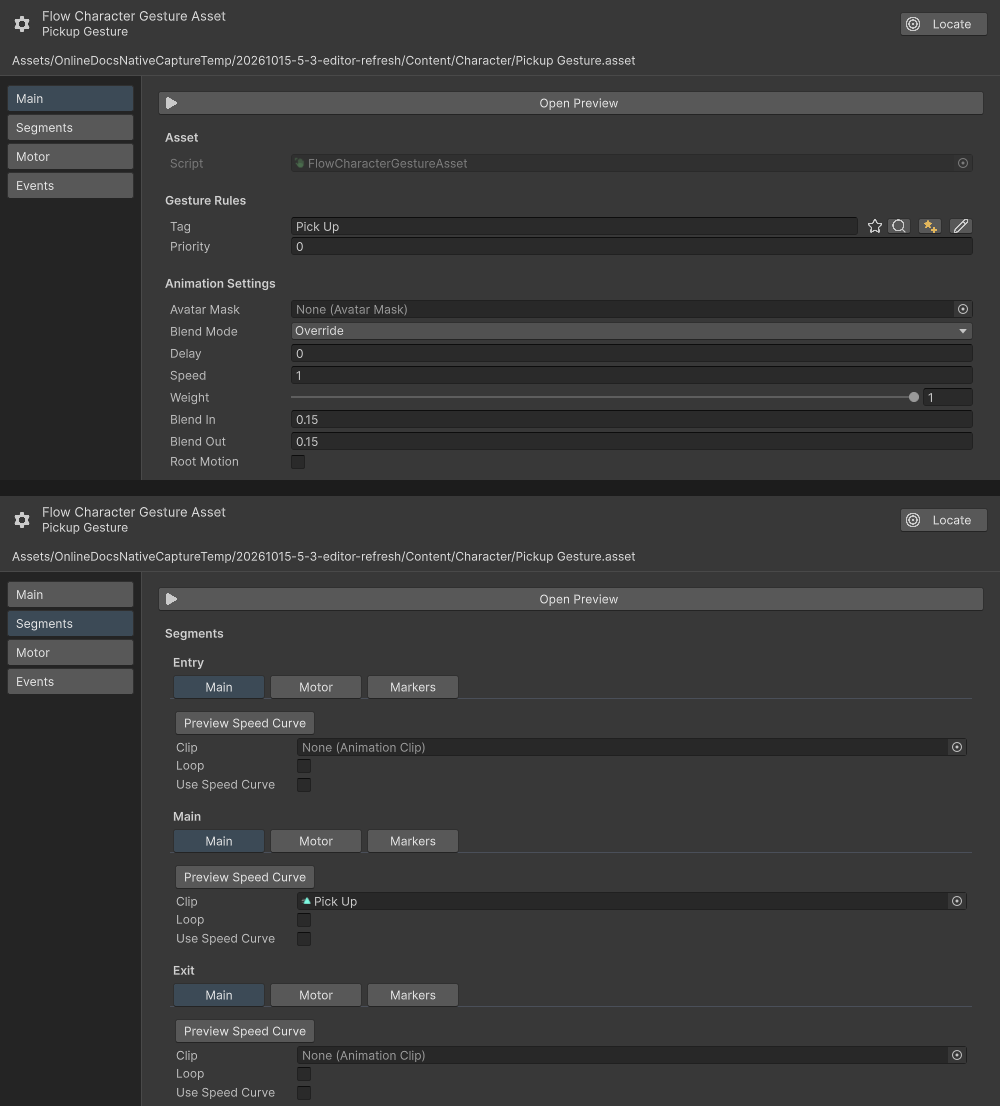Click the Blend Out value field
Image resolution: width=1000 pixels, height=1106 pixels.
632,441
